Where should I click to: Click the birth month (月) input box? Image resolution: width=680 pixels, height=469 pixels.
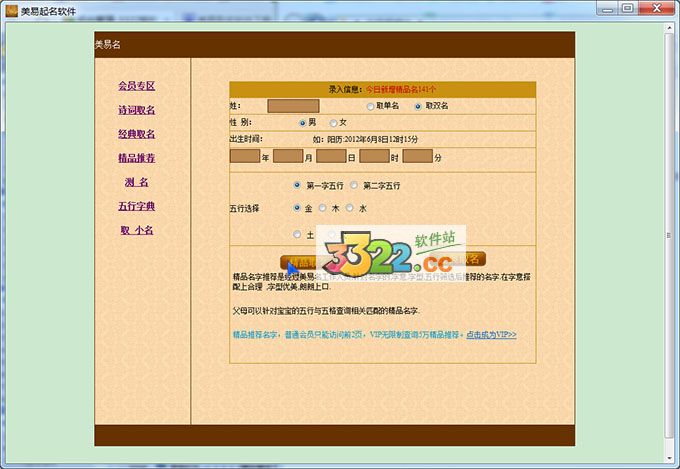point(288,156)
